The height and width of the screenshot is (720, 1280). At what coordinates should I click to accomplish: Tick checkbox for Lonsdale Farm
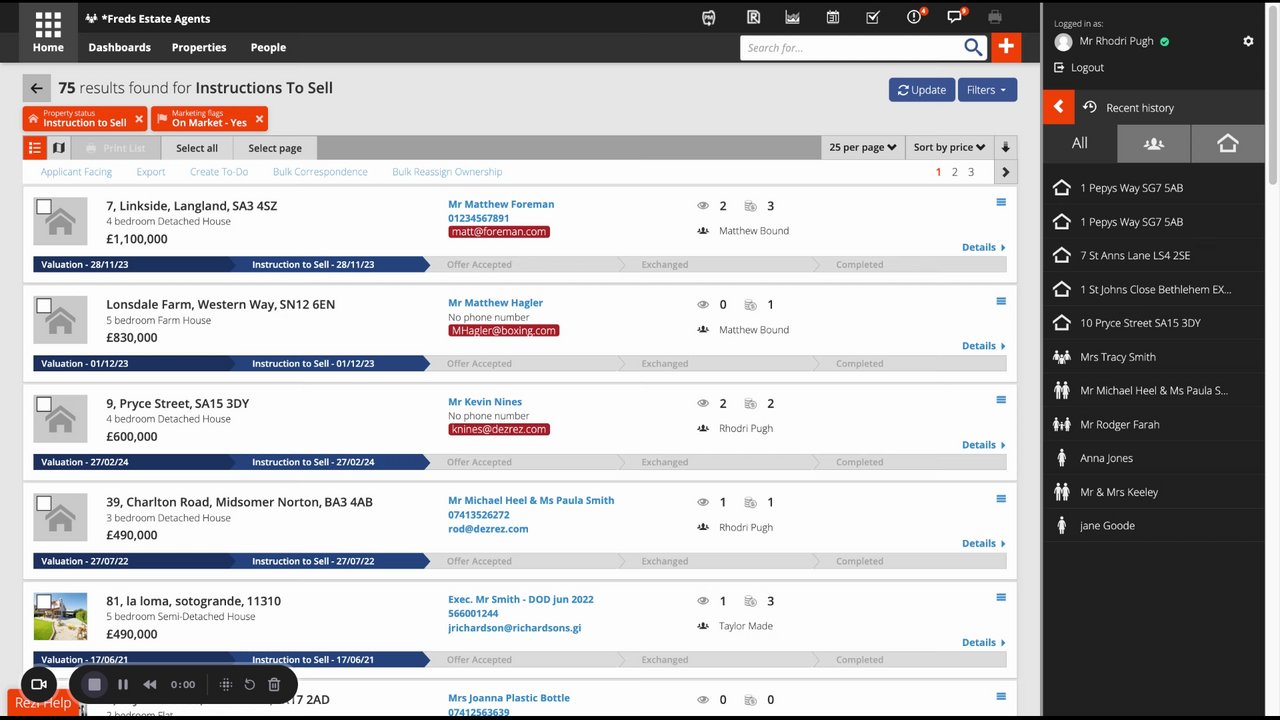coord(43,306)
